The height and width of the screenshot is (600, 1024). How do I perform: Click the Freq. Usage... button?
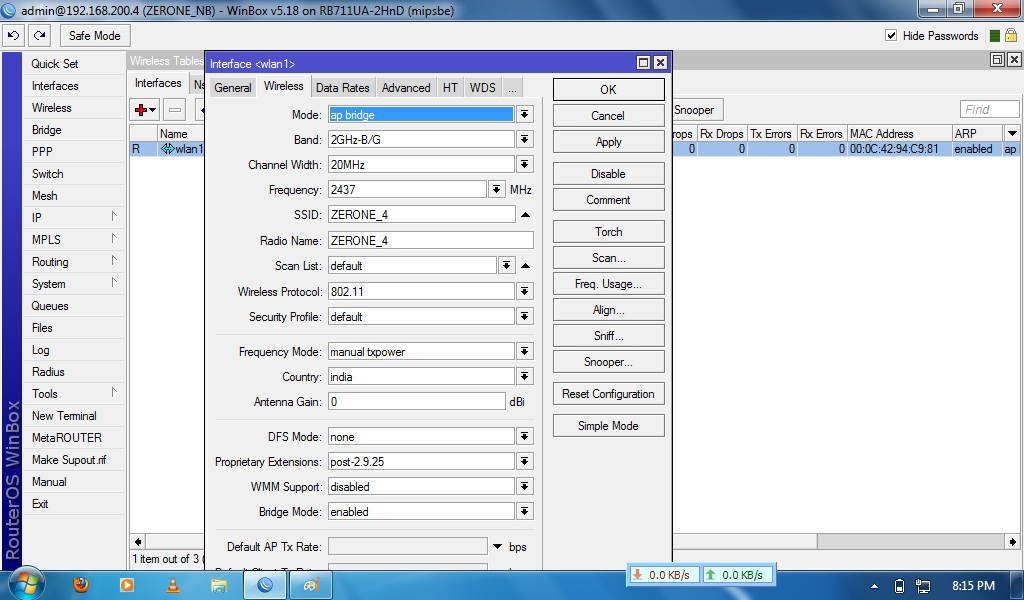(608, 284)
